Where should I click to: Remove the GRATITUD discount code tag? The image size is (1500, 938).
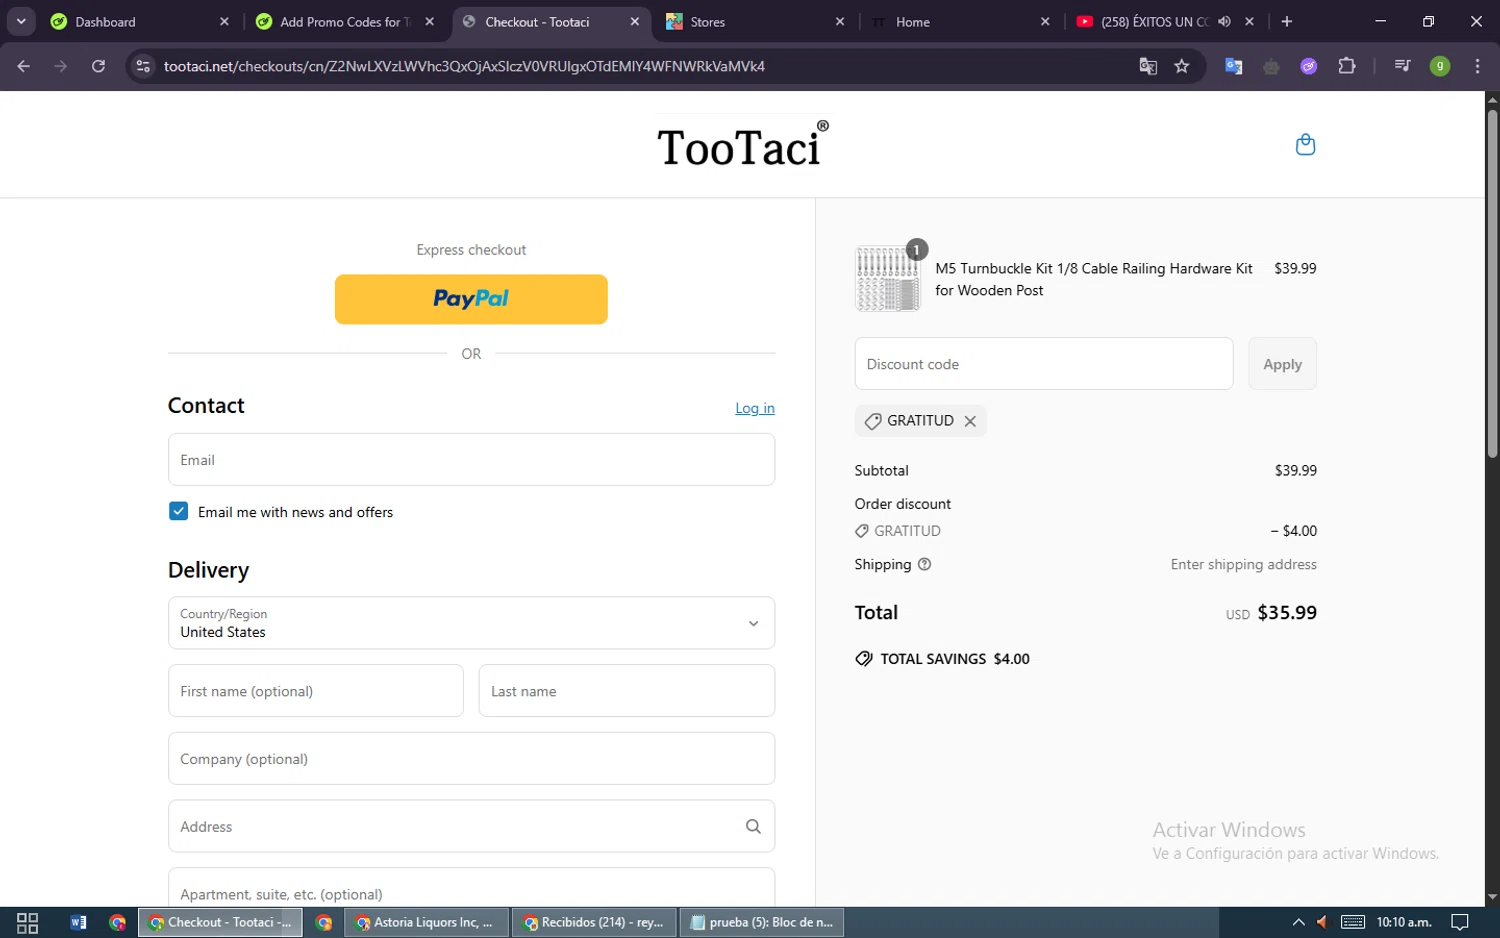970,421
